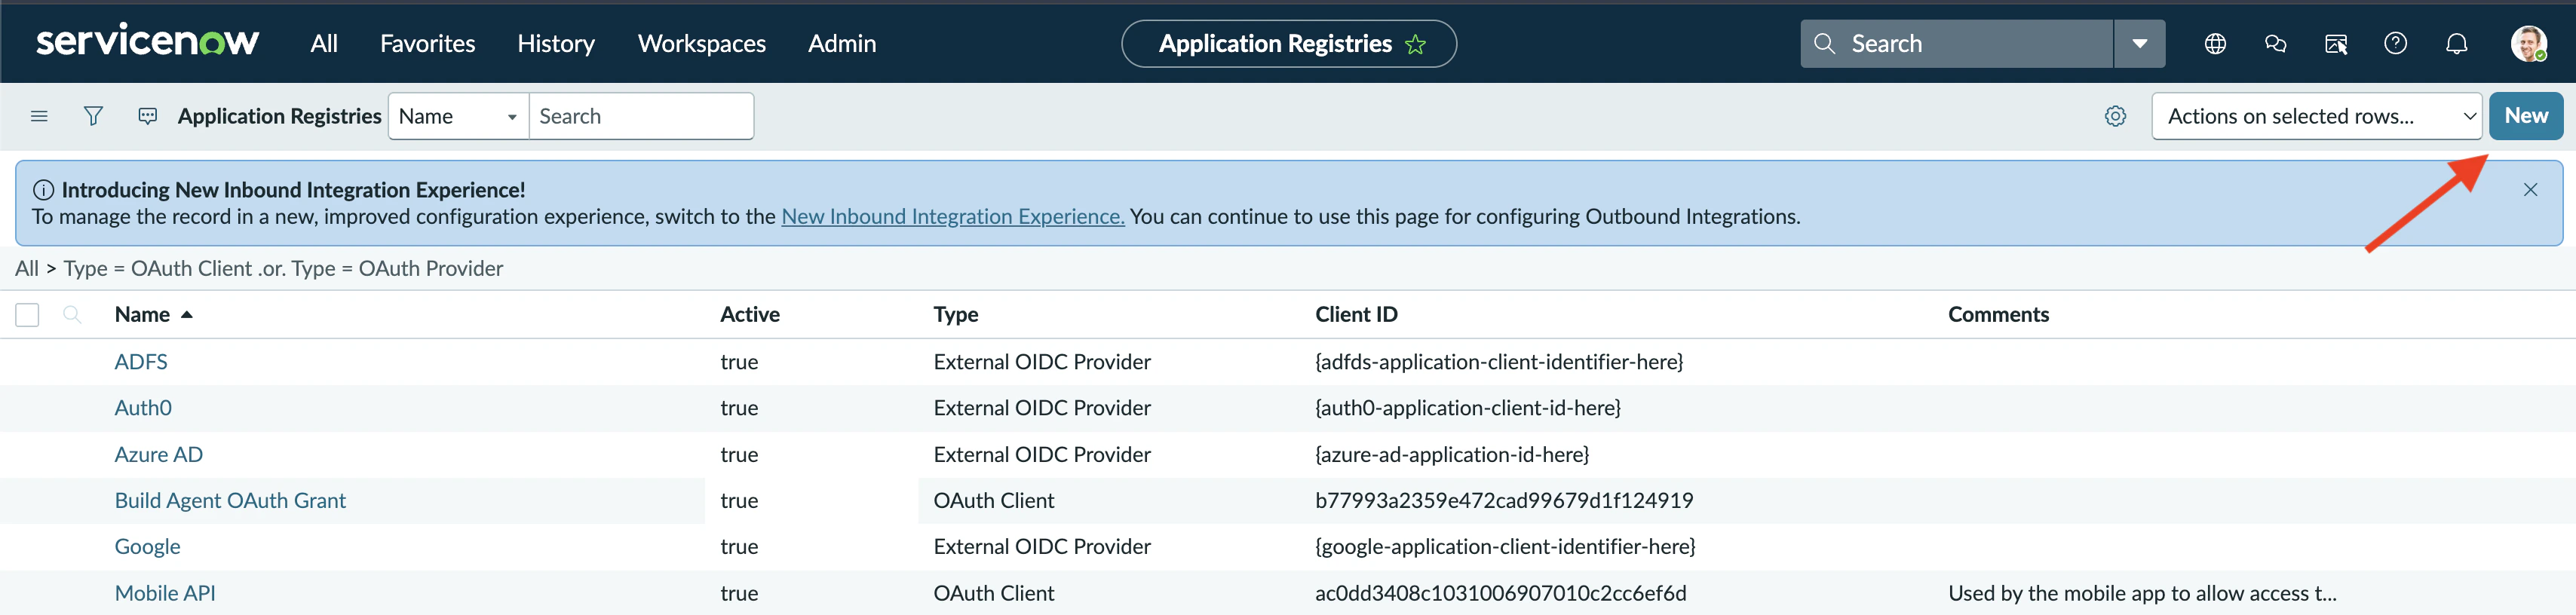Click {google-application-client-identifier-here} cell
Screen dimensions: 2576x615
click(x=1505, y=546)
